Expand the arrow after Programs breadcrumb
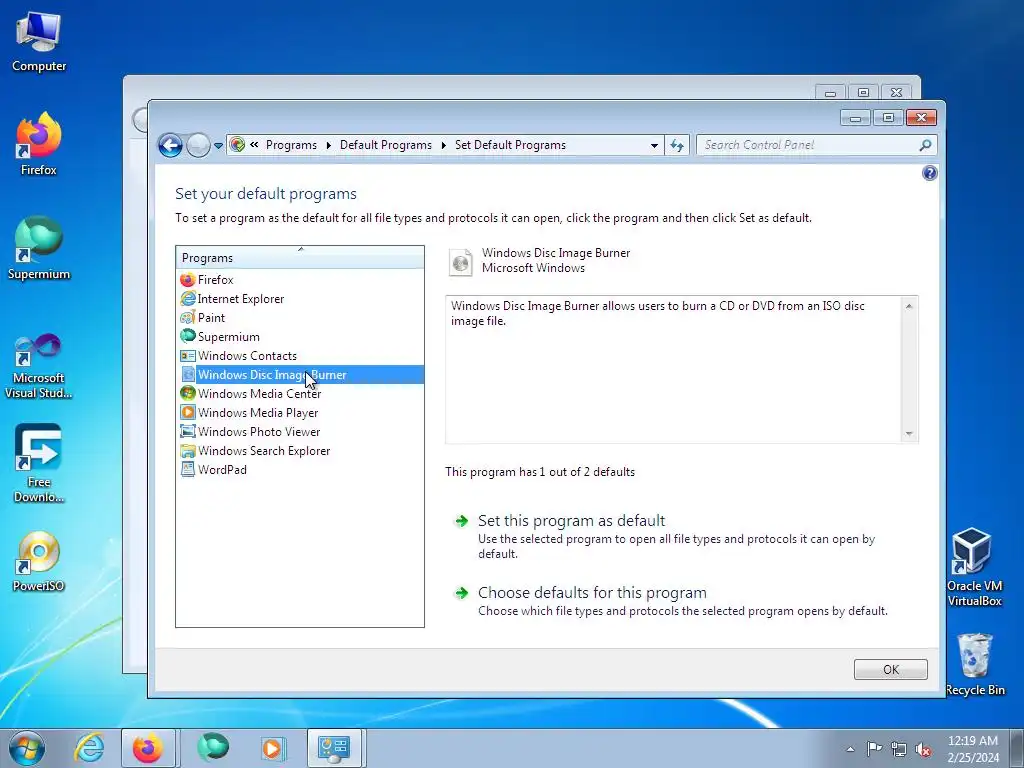The width and height of the screenshot is (1024, 768). pyautogui.click(x=328, y=145)
